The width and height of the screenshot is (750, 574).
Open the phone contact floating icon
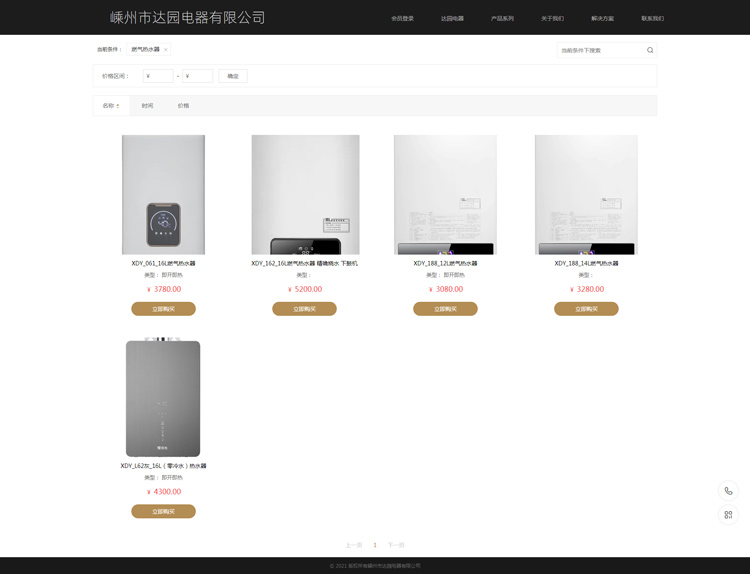(728, 491)
